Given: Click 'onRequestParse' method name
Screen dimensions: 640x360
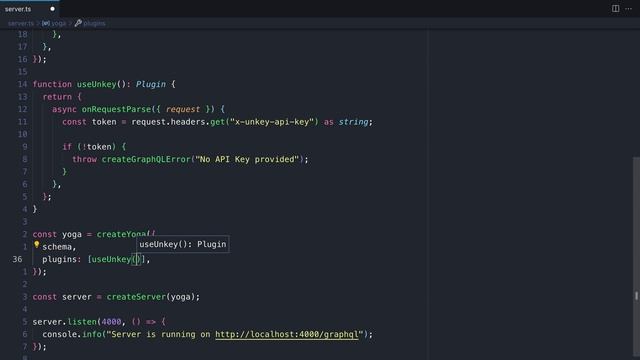Looking at the screenshot, I should pos(116,109).
